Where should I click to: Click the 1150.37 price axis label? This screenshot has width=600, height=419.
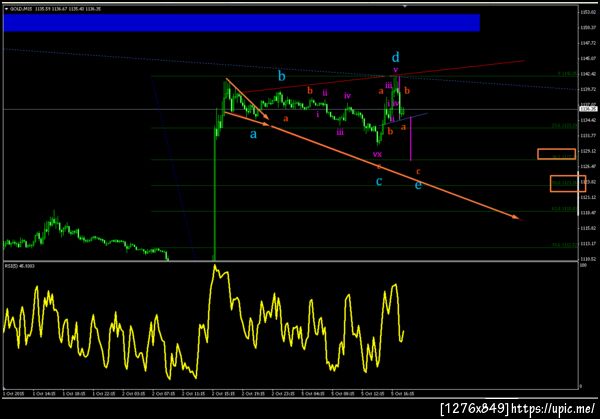point(588,28)
